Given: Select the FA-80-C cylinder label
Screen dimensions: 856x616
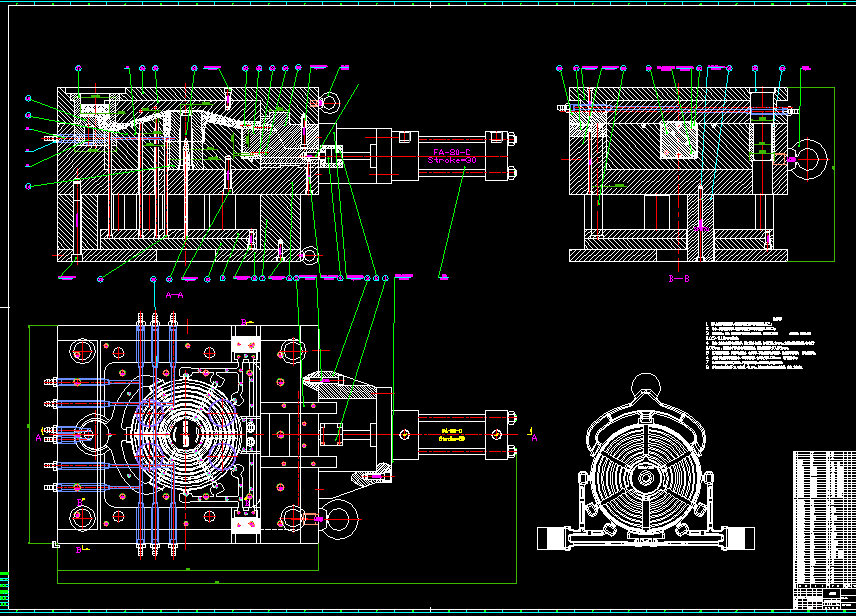Looking at the screenshot, I should (x=451, y=152).
